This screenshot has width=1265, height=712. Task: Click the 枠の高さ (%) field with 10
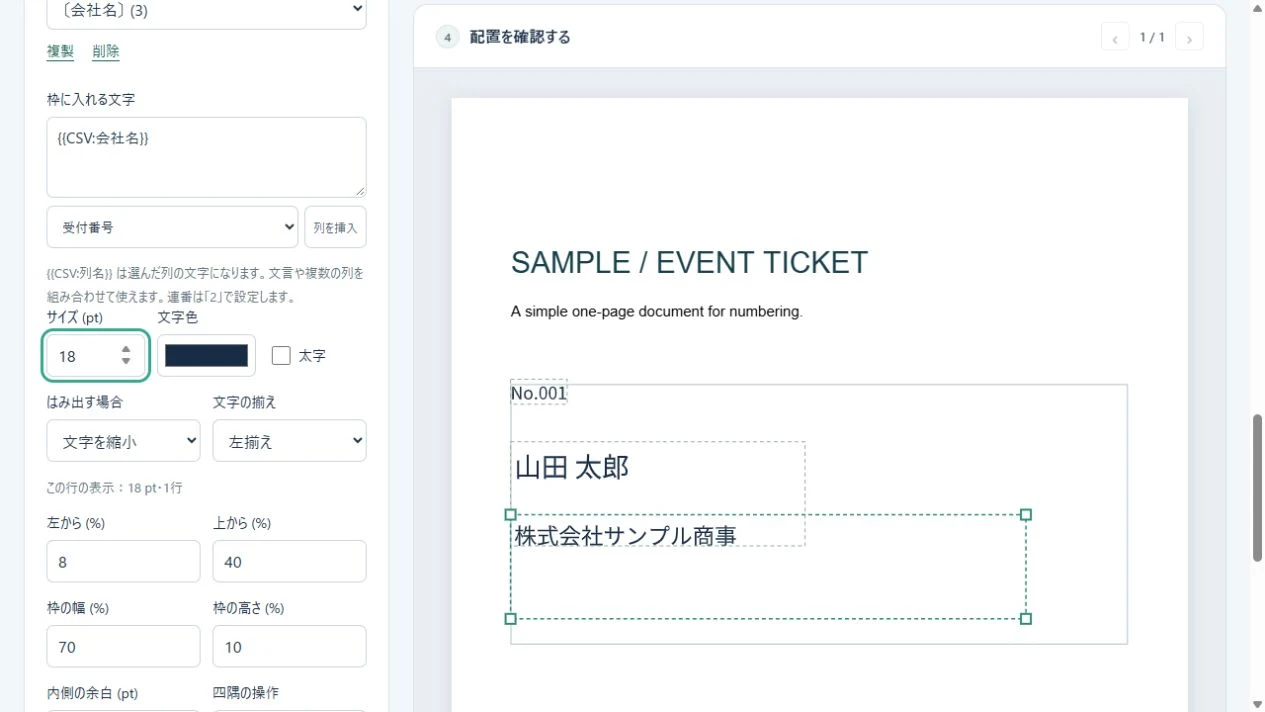coord(289,647)
